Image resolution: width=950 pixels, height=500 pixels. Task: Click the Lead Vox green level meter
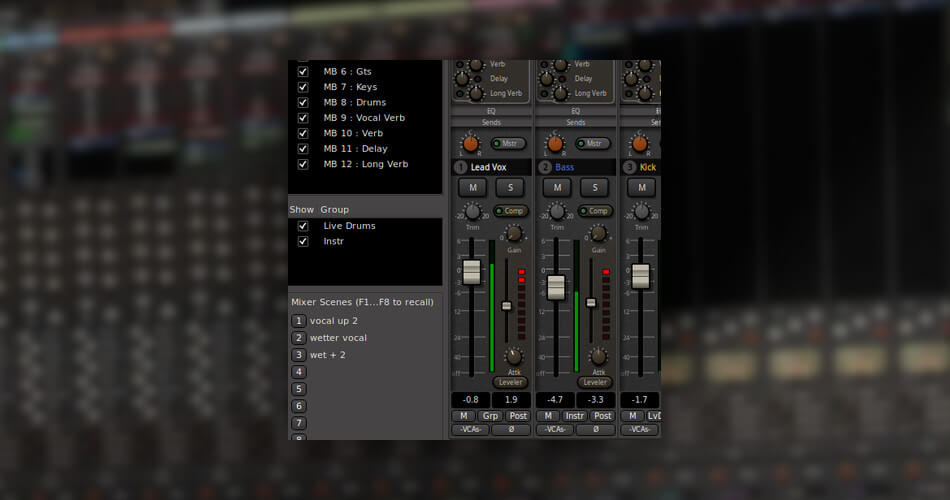point(492,306)
